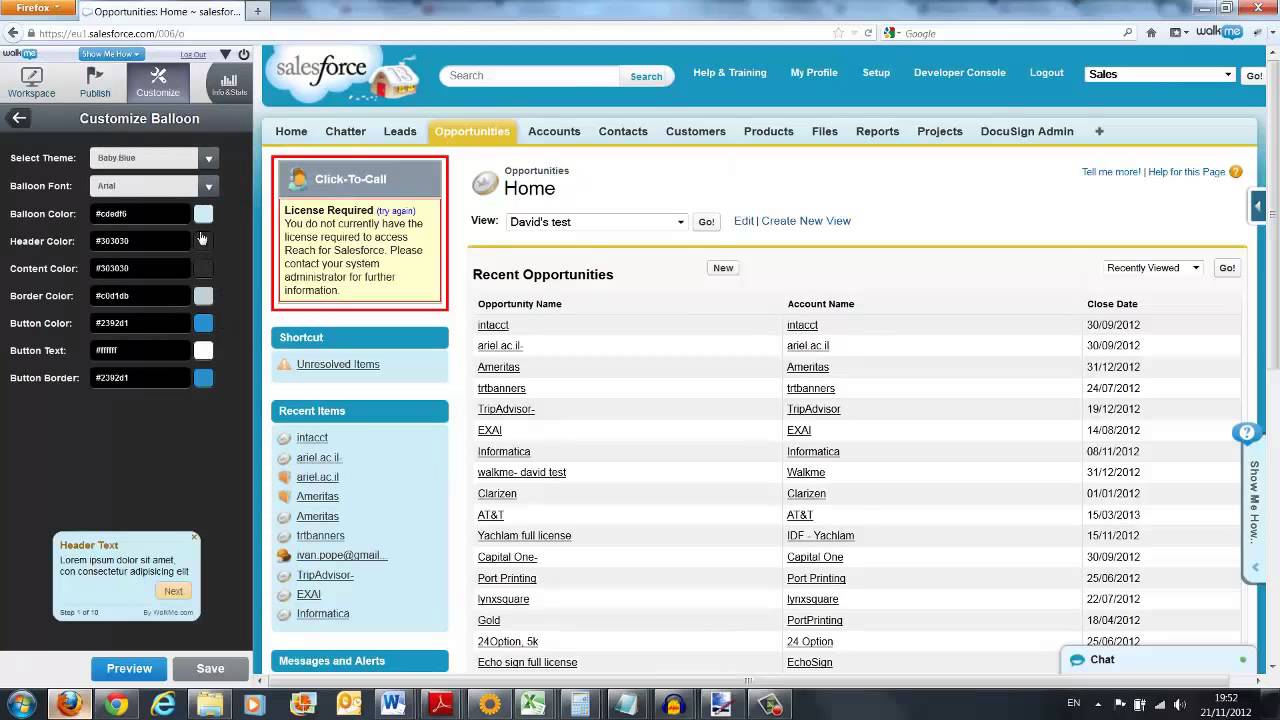Click Salesforce Search button
This screenshot has height=720, width=1280.
(646, 76)
